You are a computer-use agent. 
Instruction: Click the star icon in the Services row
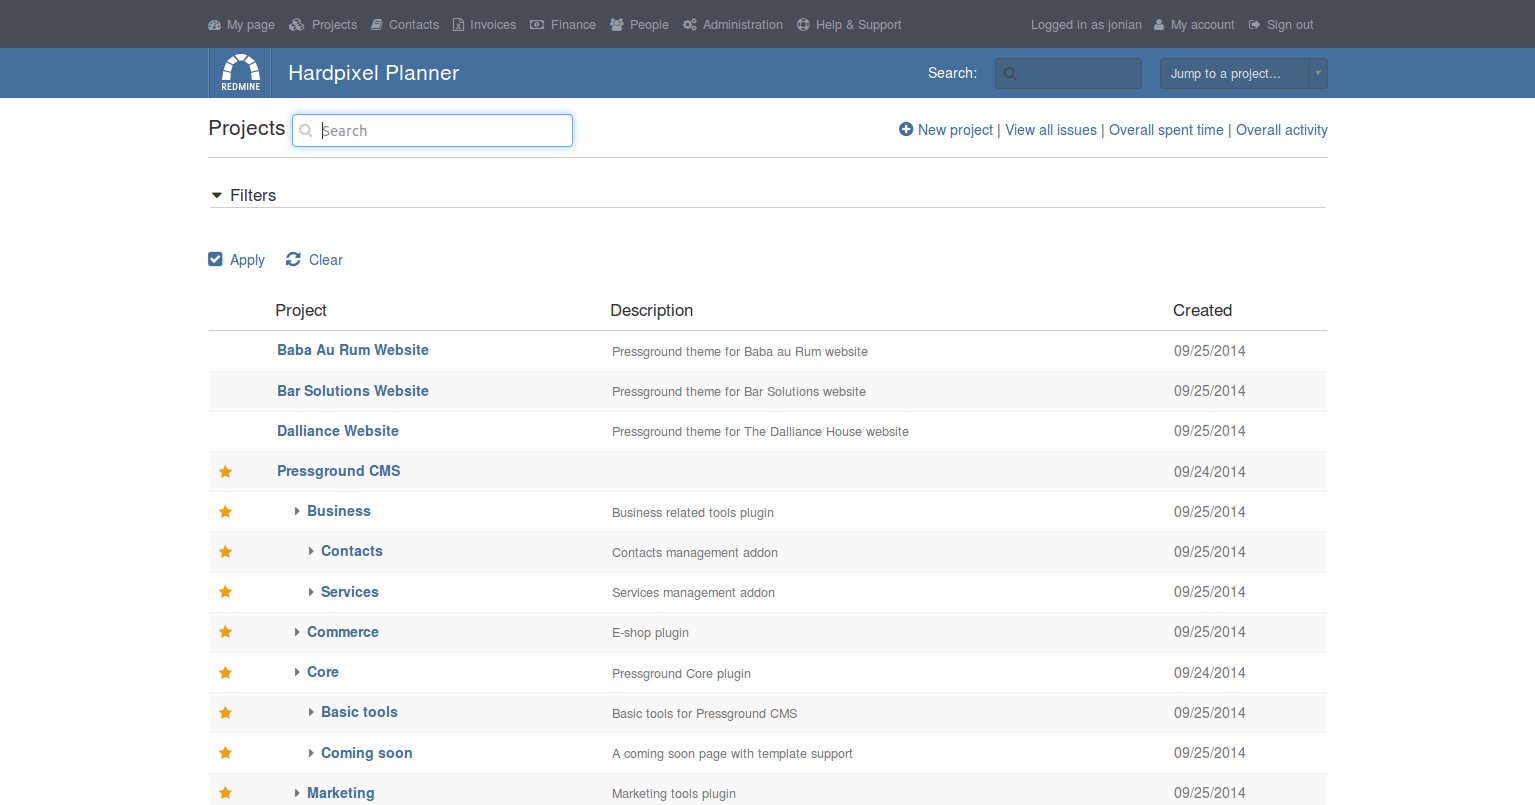tap(226, 592)
